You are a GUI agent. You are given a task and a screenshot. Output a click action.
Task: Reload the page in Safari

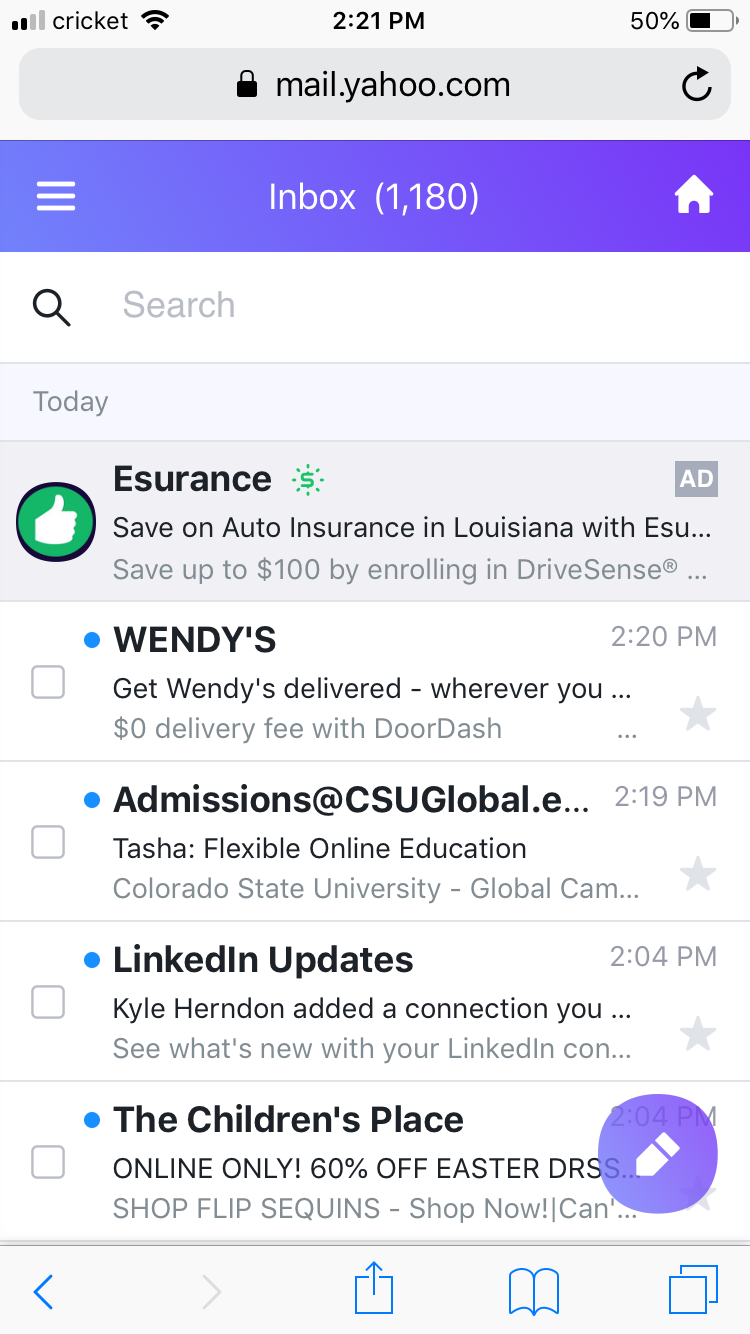click(x=696, y=85)
